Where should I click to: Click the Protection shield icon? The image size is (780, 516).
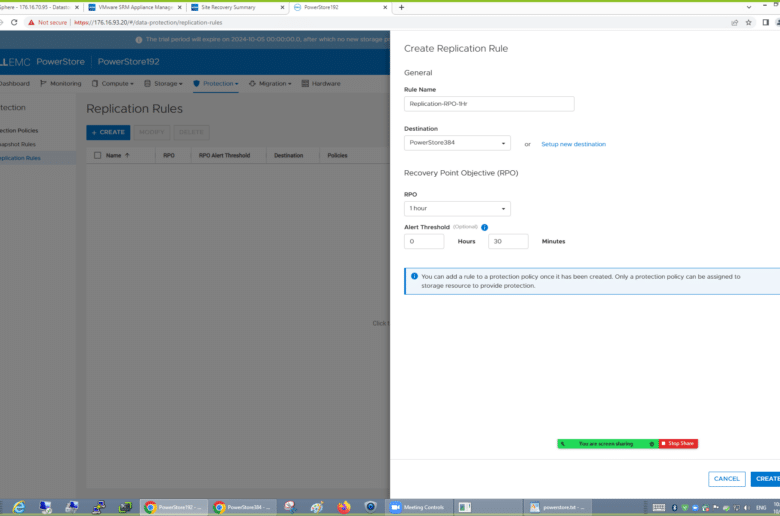click(x=196, y=84)
